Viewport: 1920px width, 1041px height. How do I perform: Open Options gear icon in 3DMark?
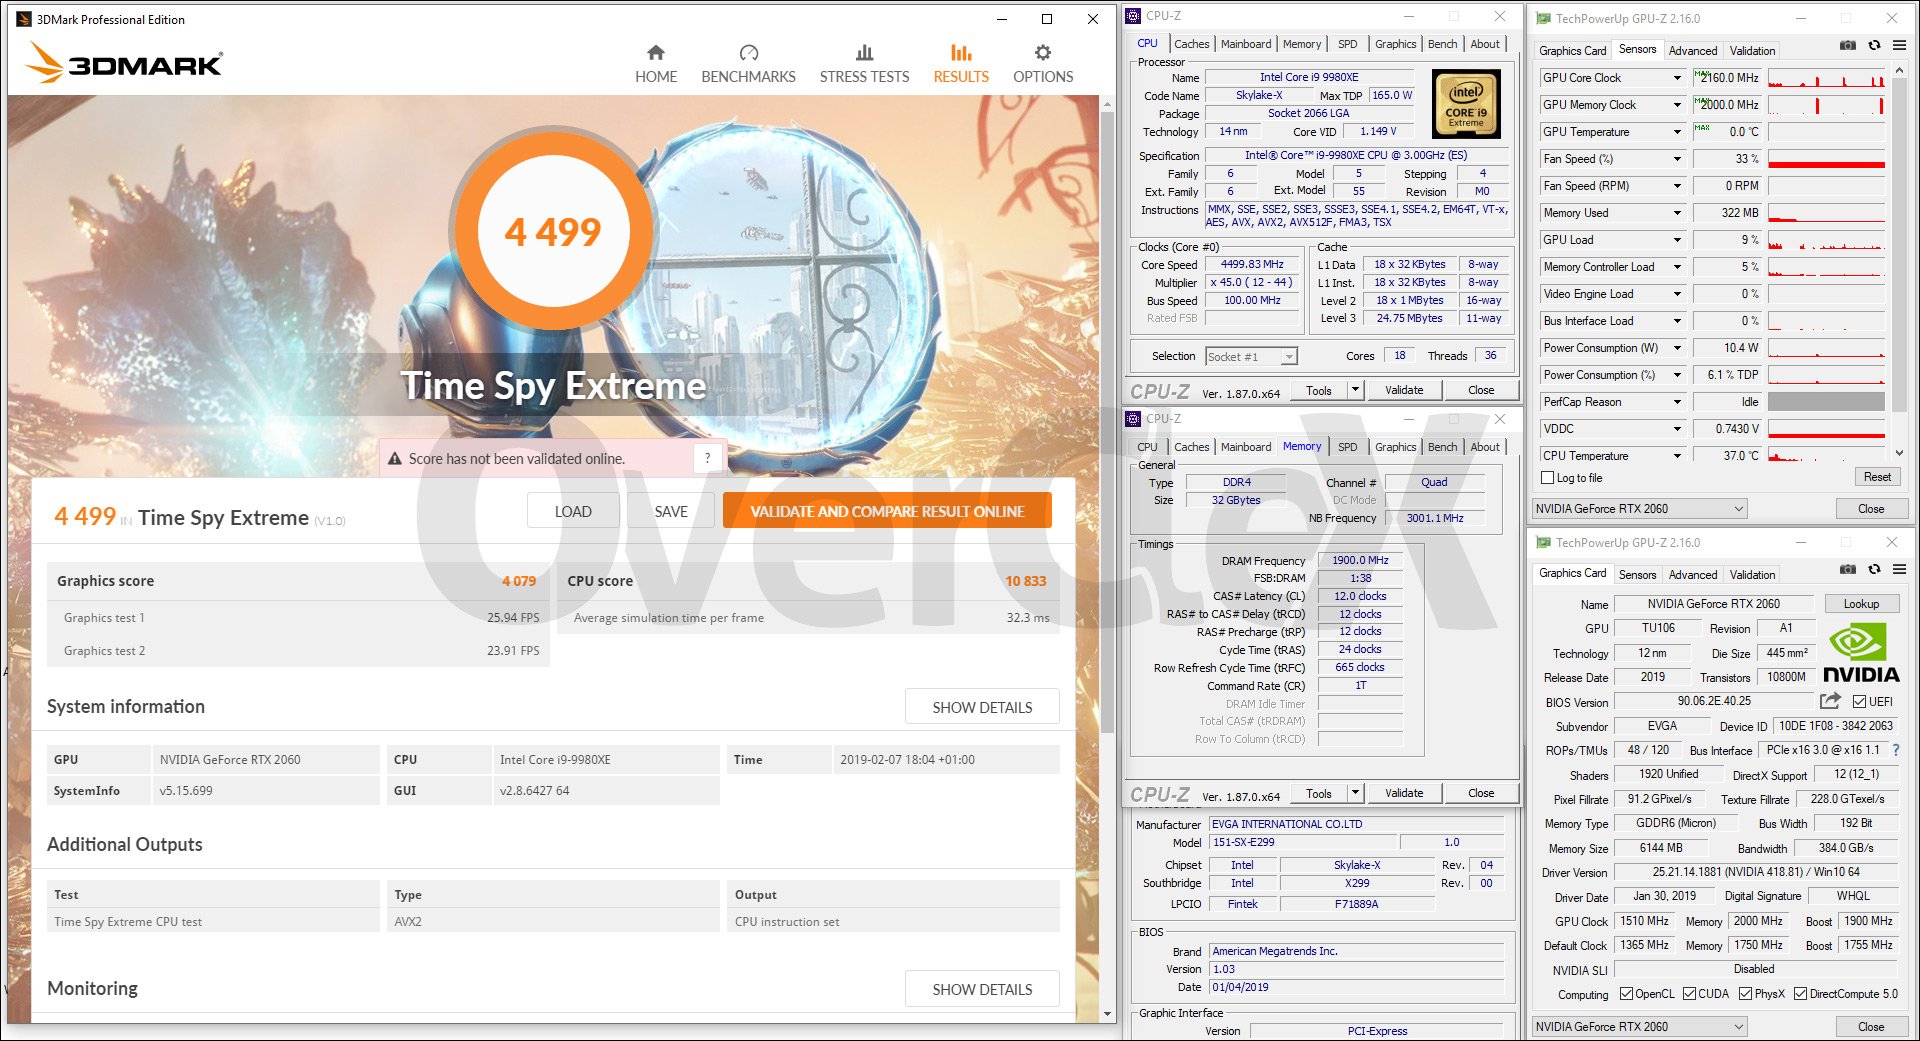pyautogui.click(x=1043, y=52)
